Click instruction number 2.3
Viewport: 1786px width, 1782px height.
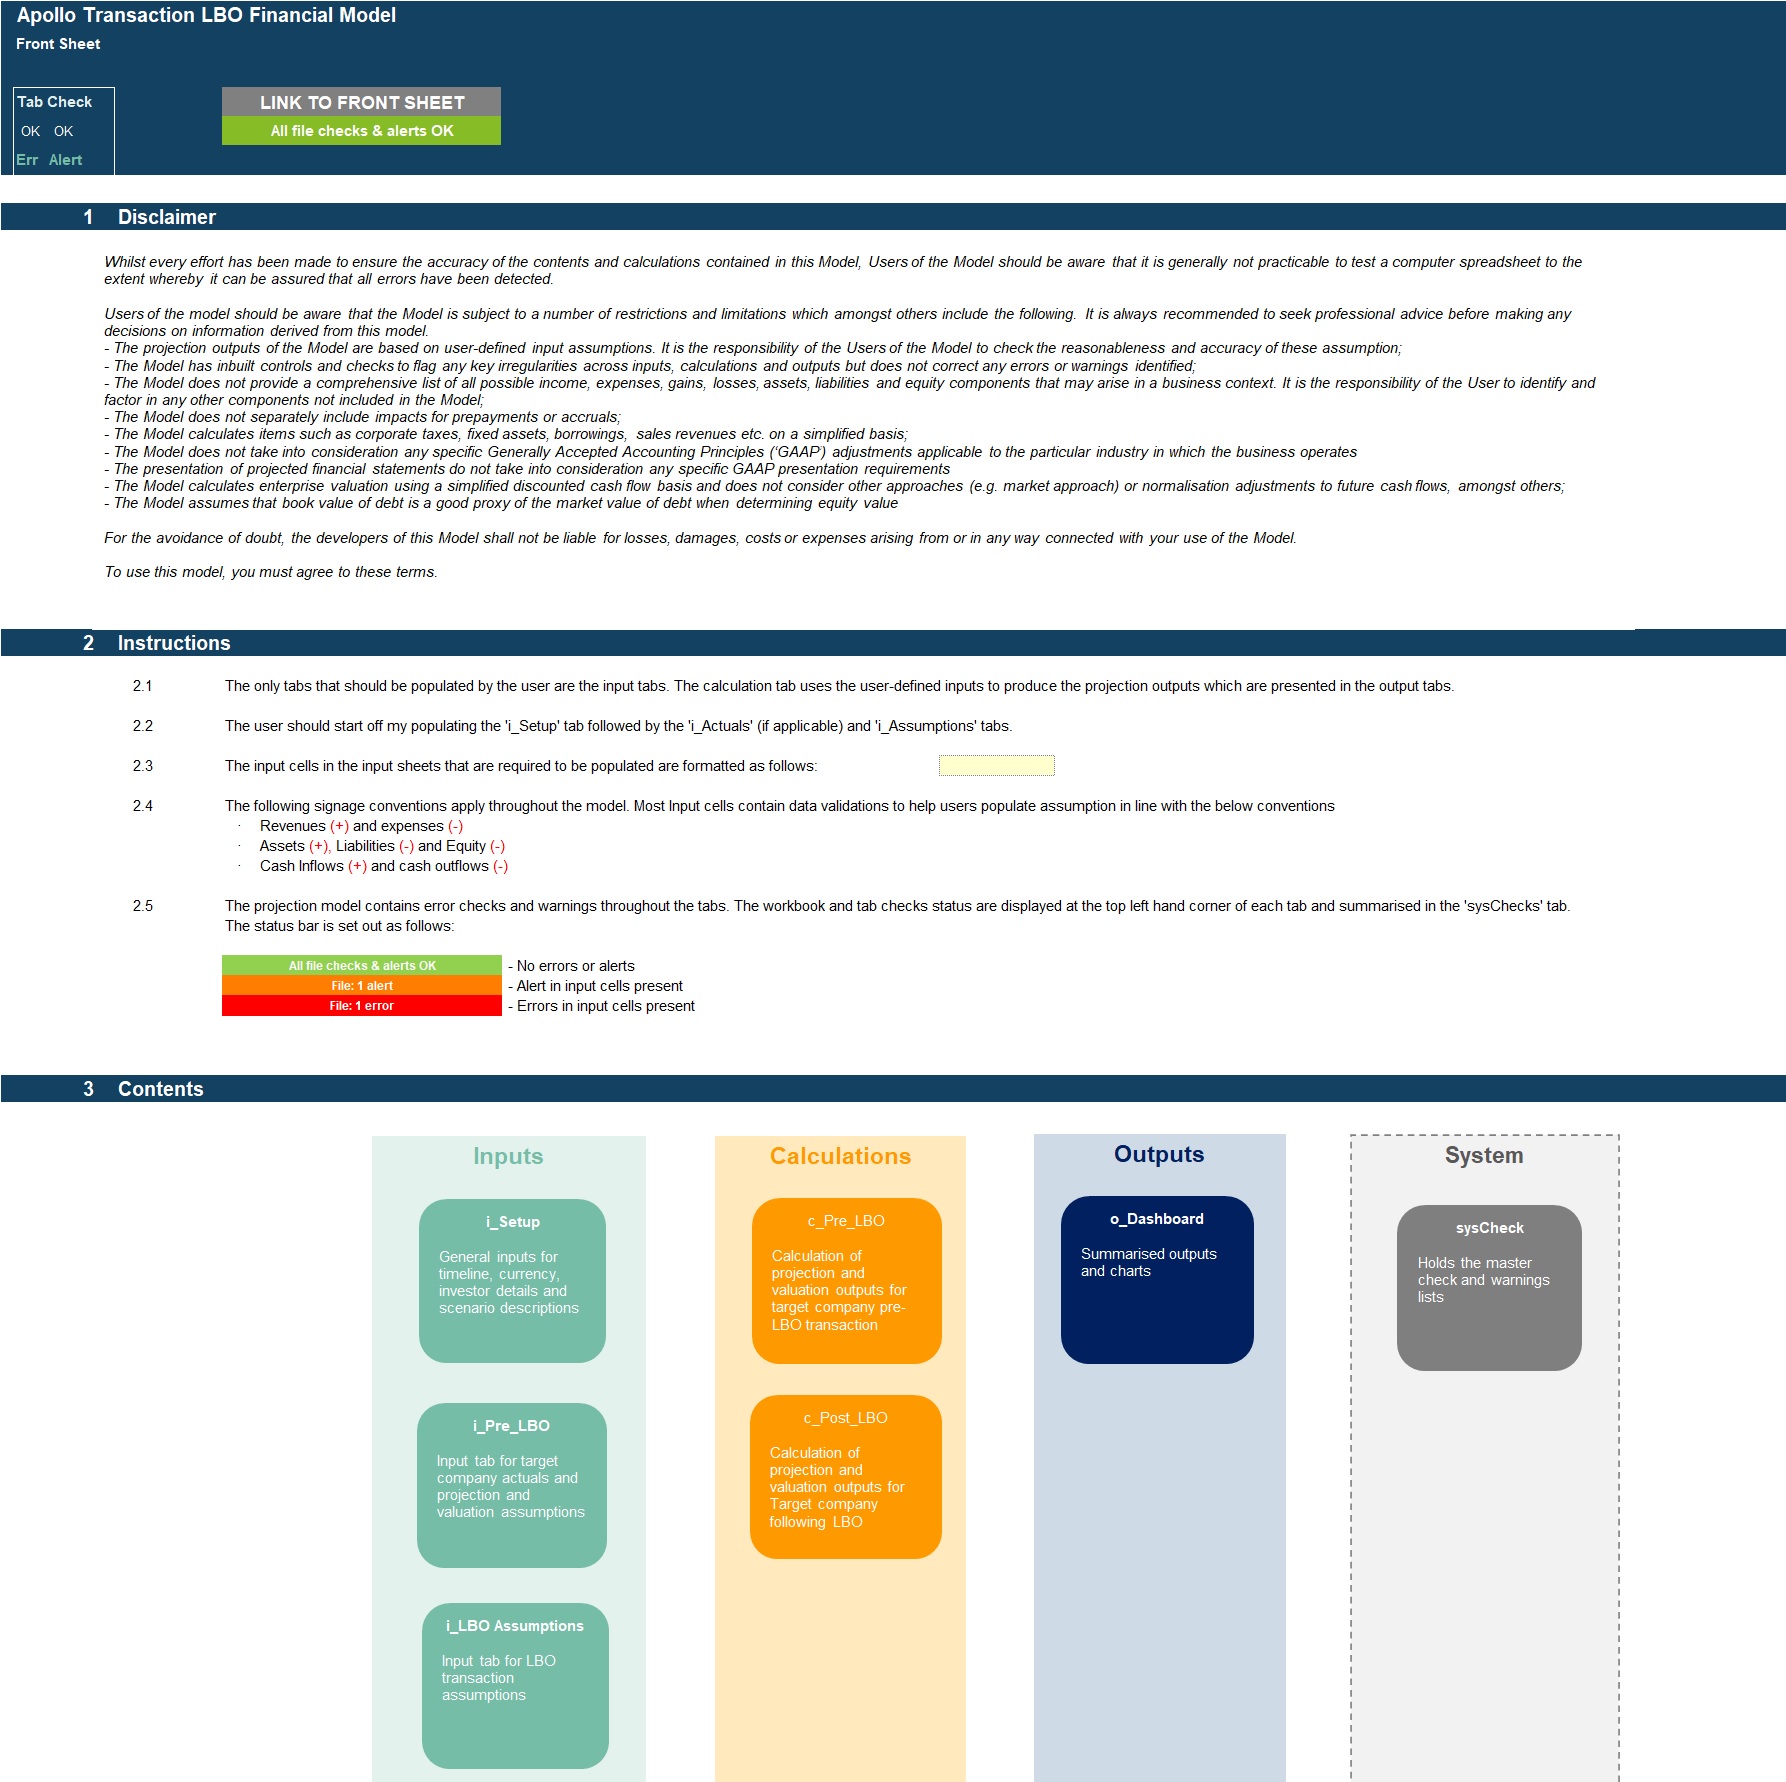point(143,766)
